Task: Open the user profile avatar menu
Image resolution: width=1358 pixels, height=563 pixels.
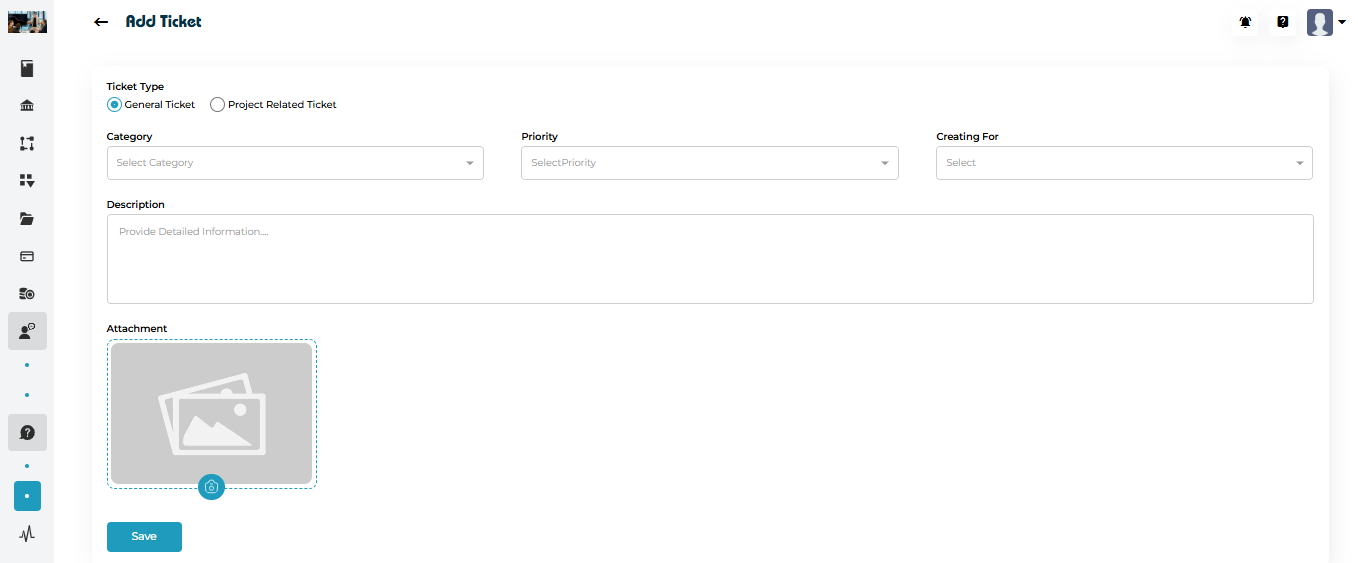Action: [1325, 22]
